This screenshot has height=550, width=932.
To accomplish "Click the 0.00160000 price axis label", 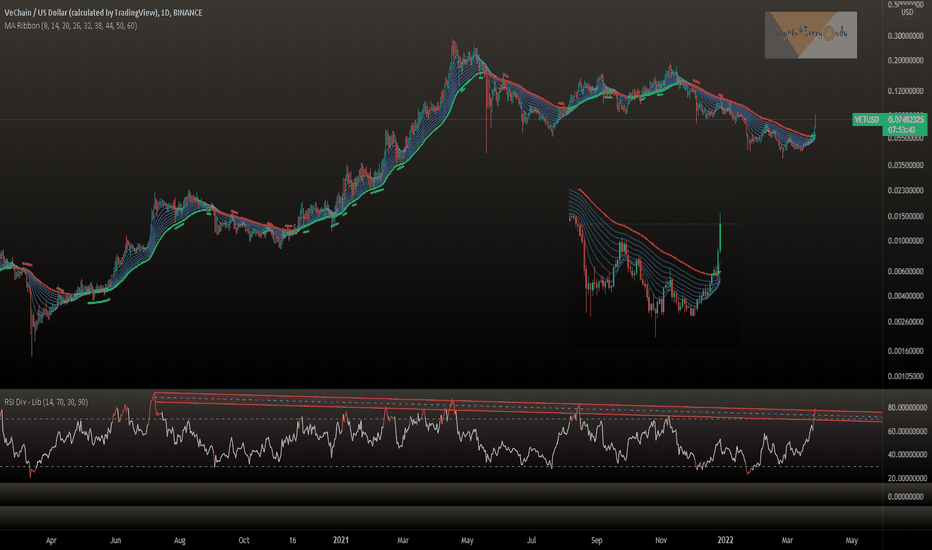I will [x=906, y=351].
